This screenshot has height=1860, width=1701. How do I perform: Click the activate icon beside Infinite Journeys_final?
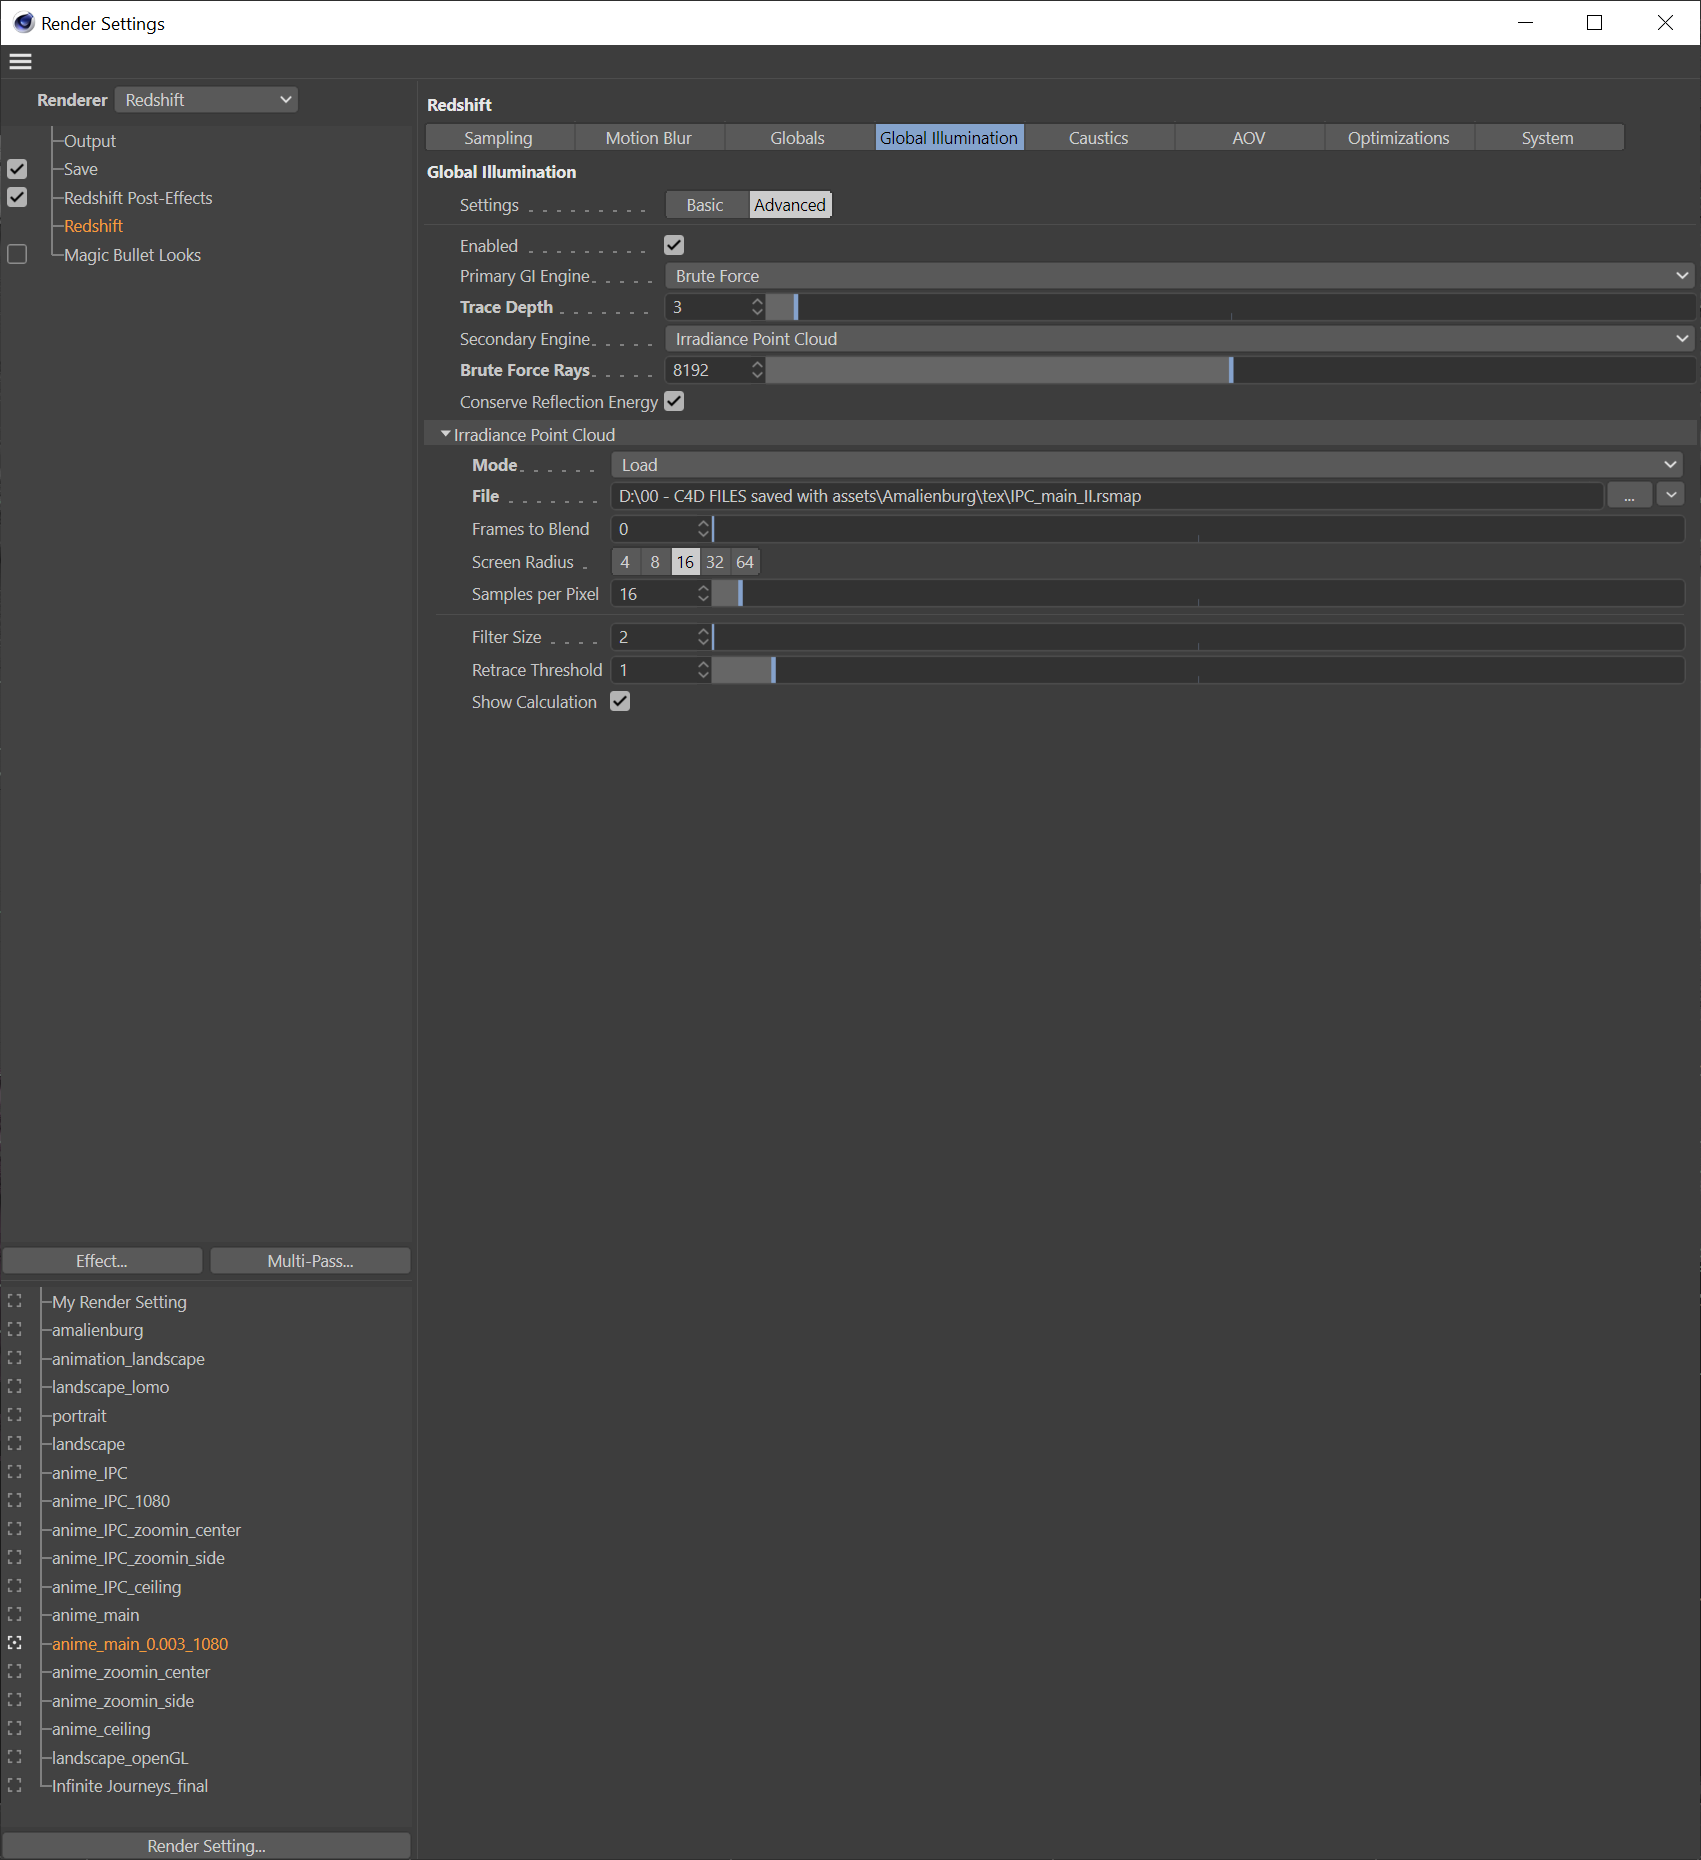pyautogui.click(x=15, y=1785)
